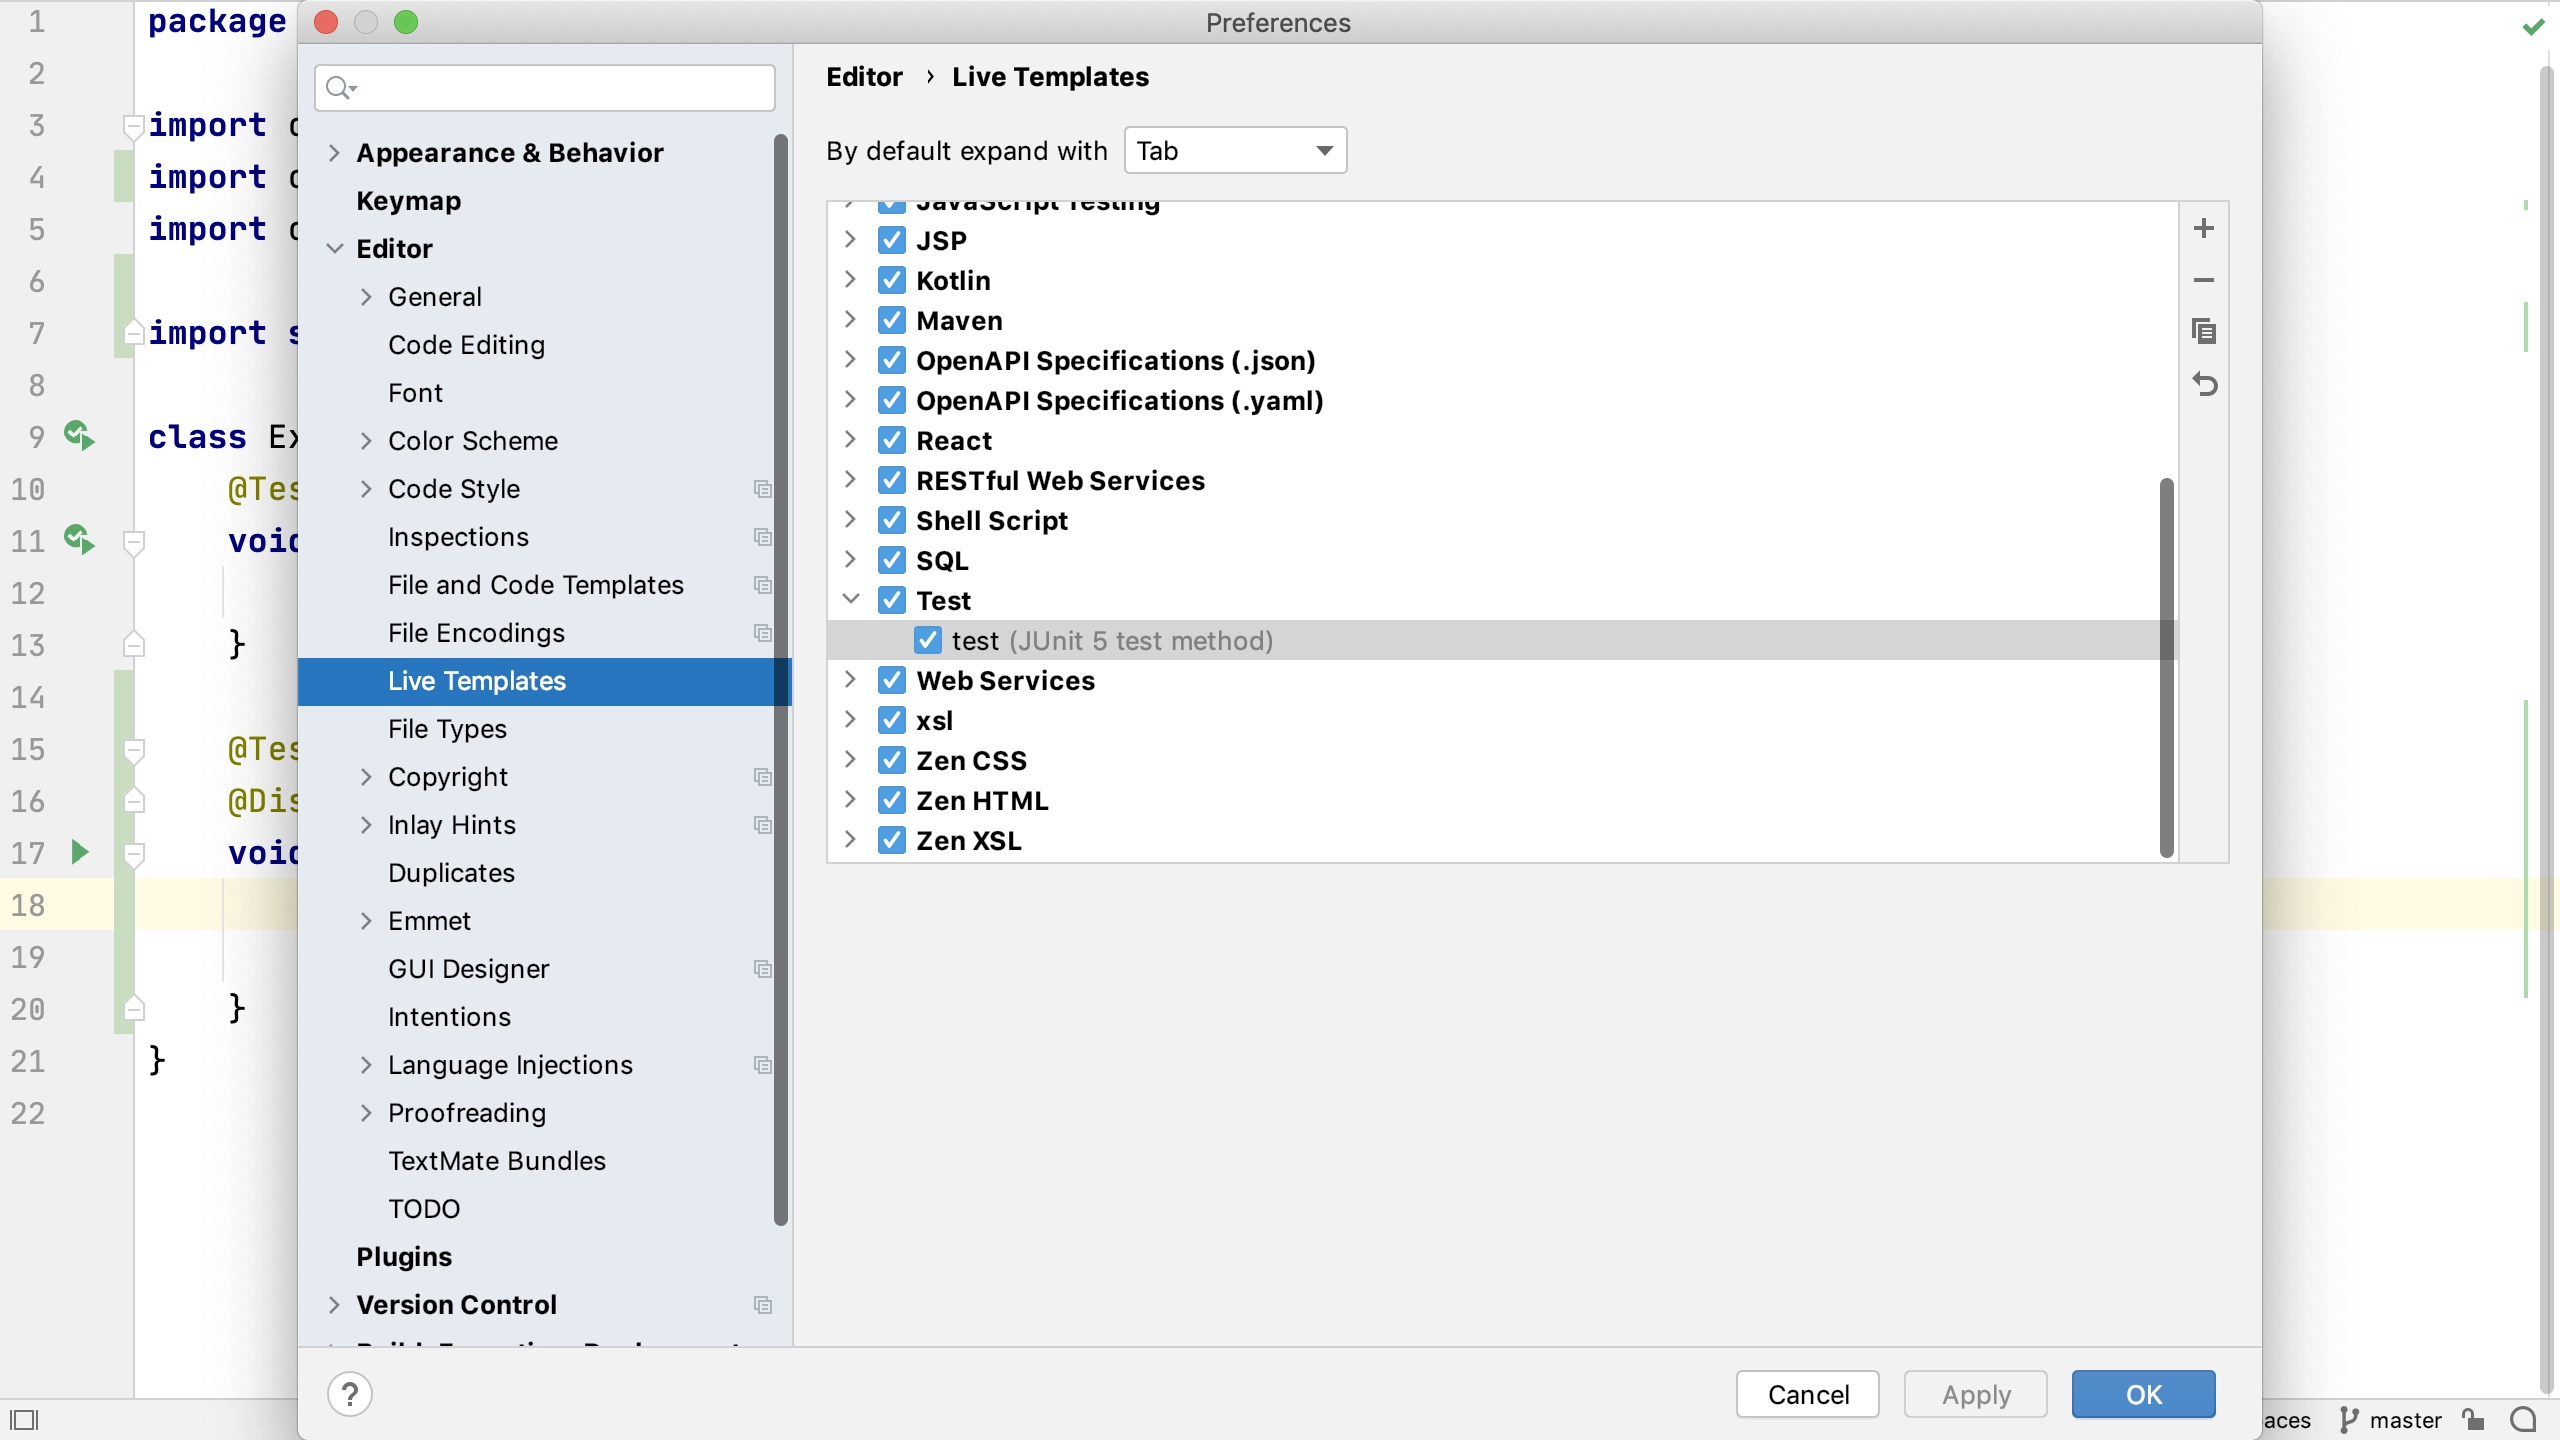This screenshot has width=2560, height=1440.
Task: Uncheck the JSP template group checkbox
Action: (891, 241)
